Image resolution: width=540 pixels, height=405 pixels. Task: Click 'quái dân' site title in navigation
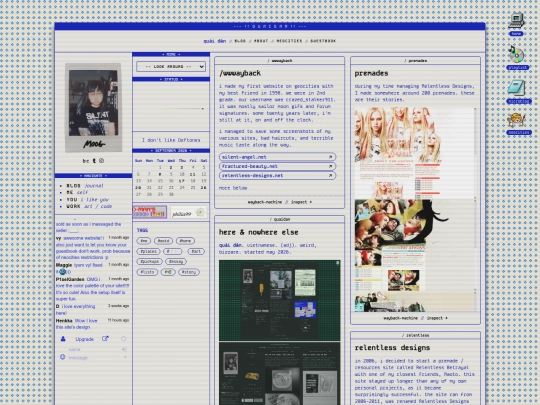(x=215, y=41)
